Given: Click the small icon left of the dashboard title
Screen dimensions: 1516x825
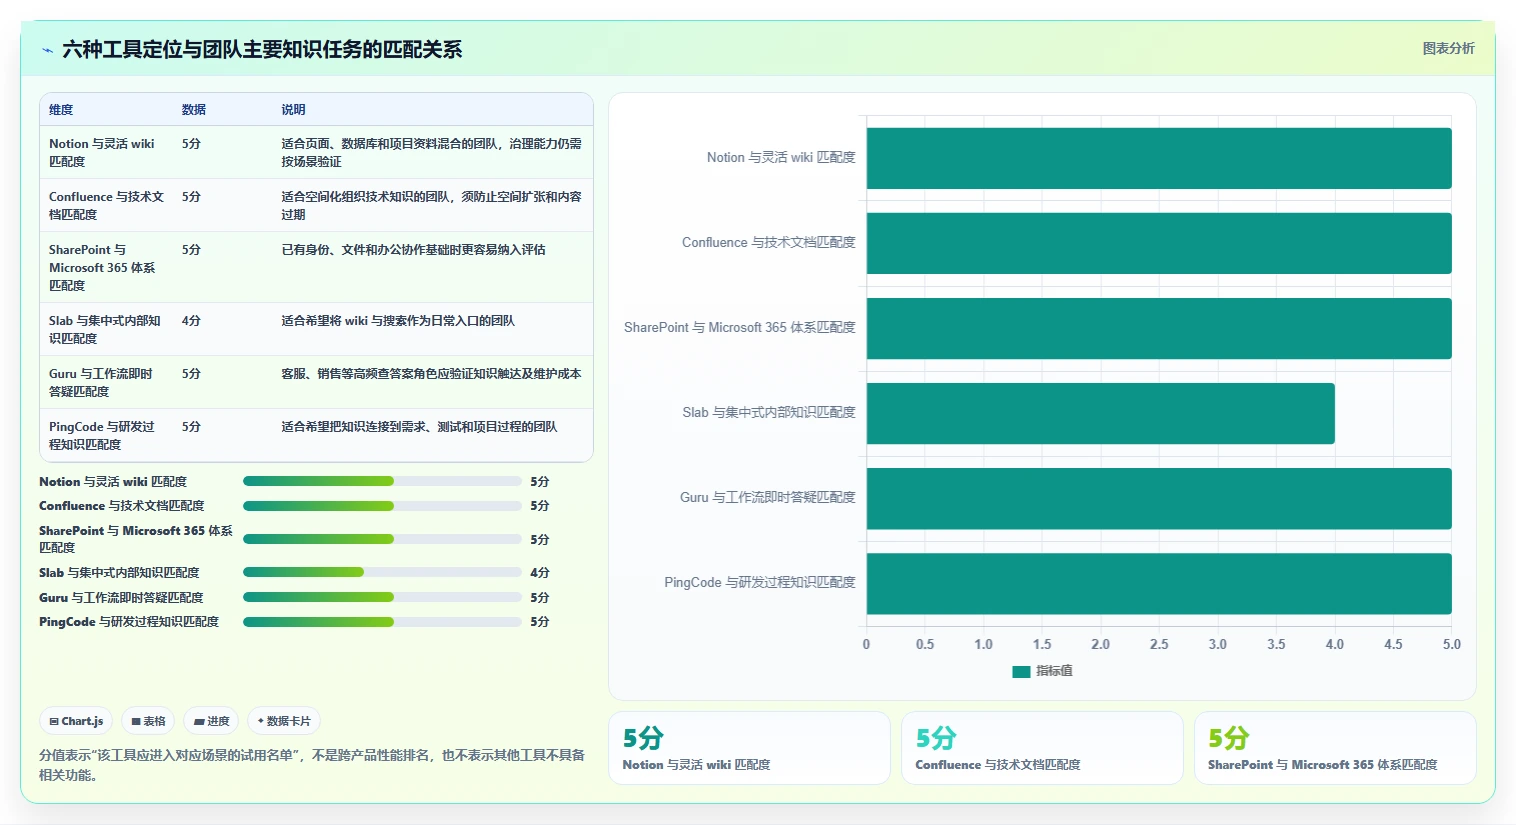Looking at the screenshot, I should click(47, 50).
